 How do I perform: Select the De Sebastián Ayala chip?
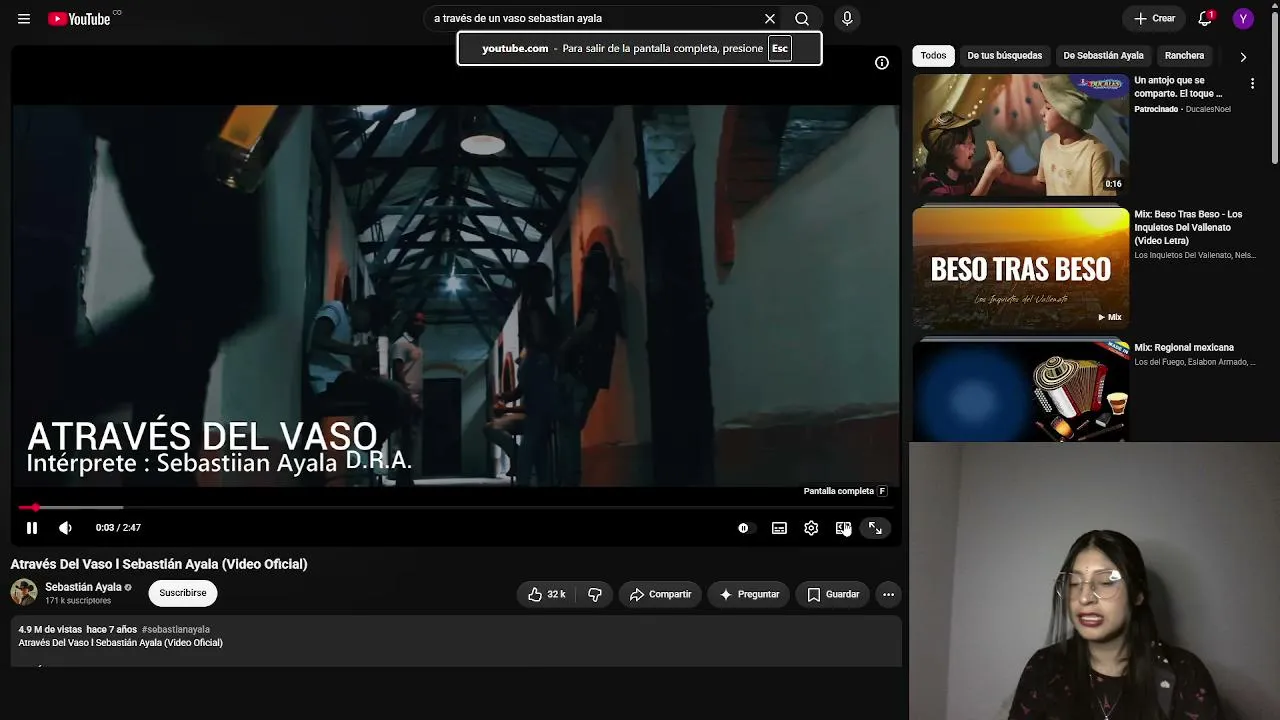(x=1103, y=56)
